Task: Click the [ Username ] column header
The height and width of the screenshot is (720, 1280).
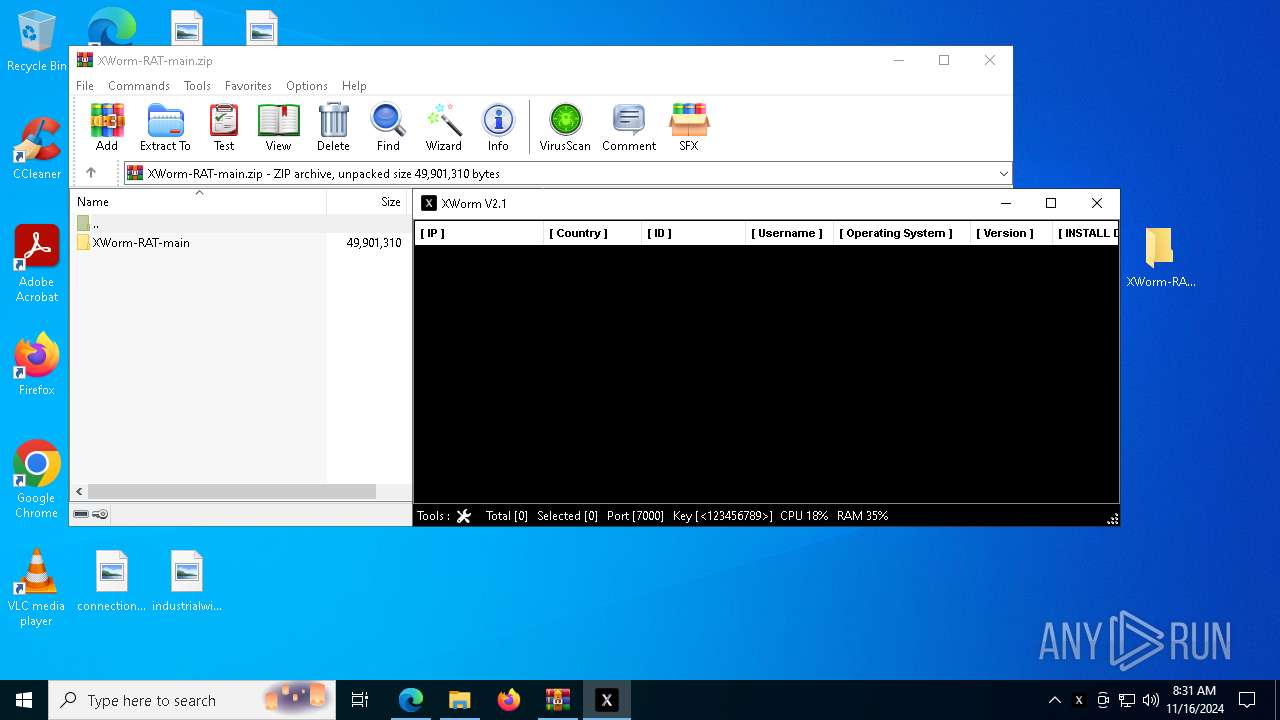Action: tap(789, 233)
